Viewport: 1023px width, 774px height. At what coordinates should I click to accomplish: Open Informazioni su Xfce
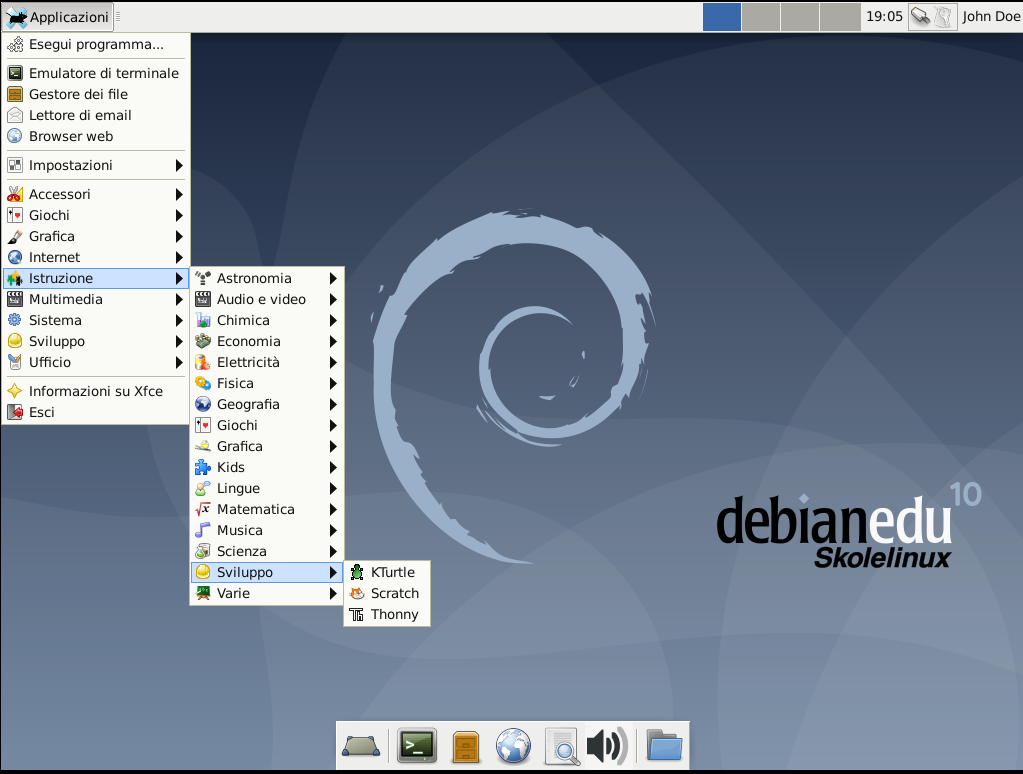(x=96, y=391)
